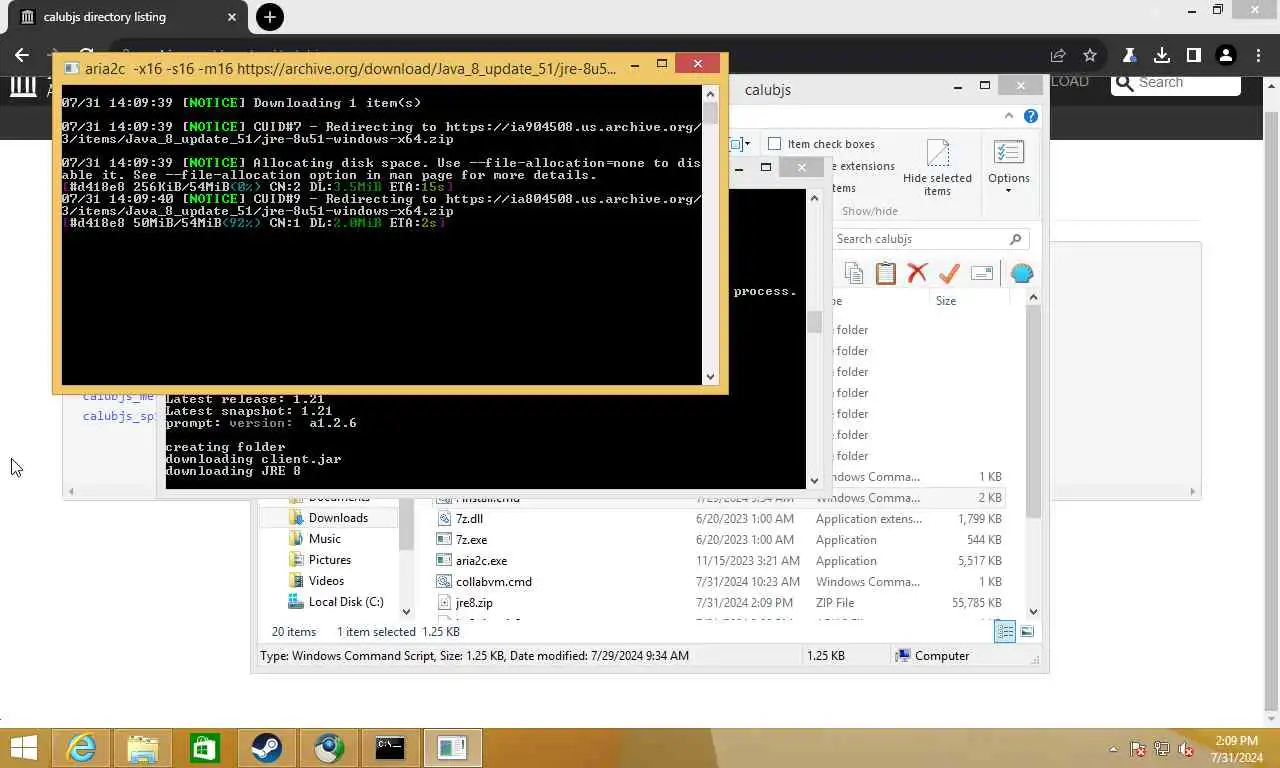The image size is (1280, 768).
Task: Toggle Chrome side panel icon
Action: [x=1193, y=55]
